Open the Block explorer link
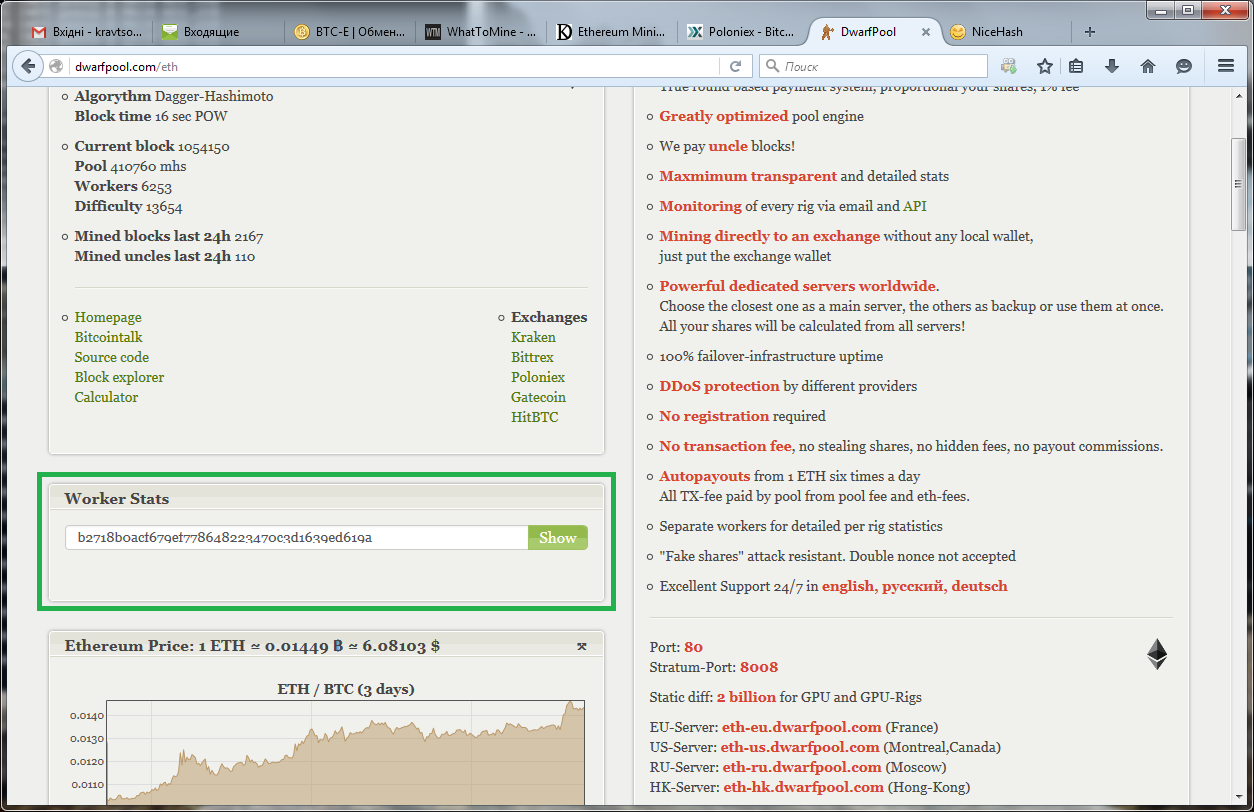 [x=119, y=377]
